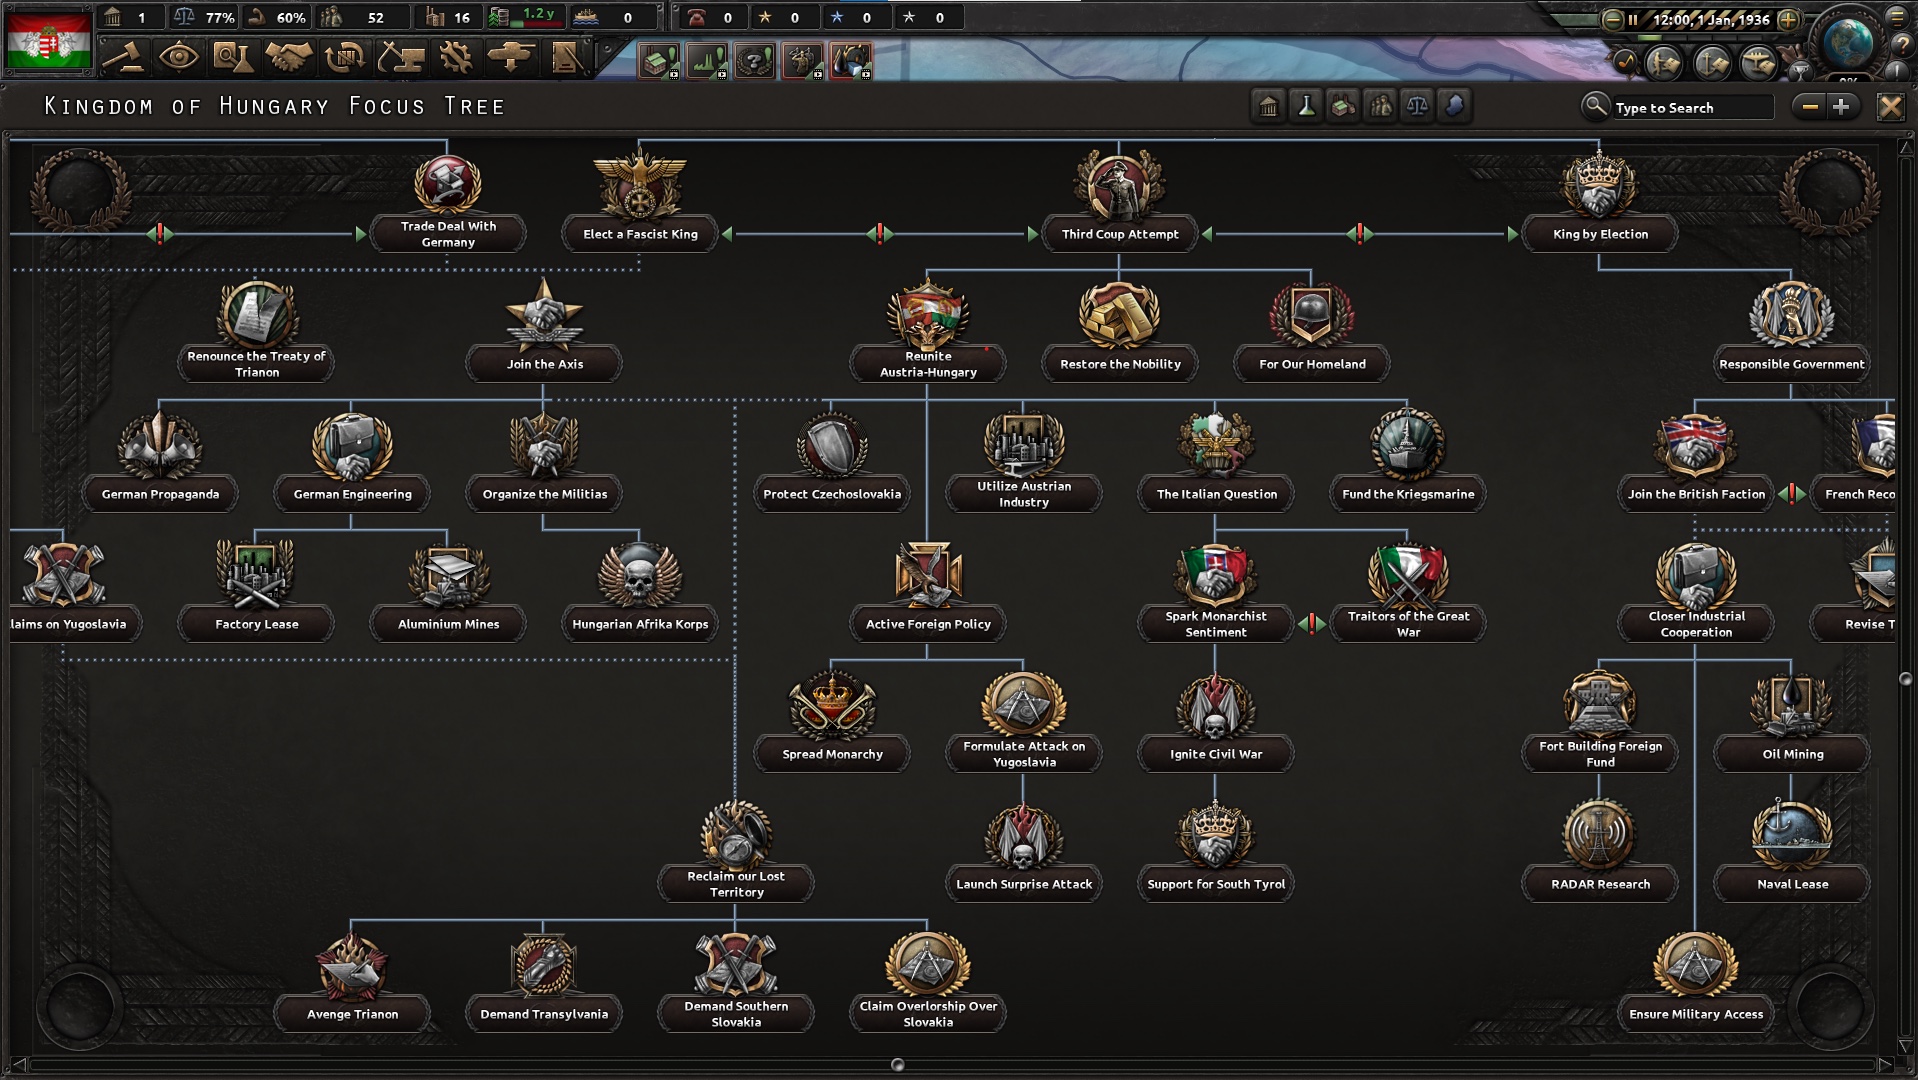Screen dimensions: 1918x1080
Task: Toggle the industry factory focus filter
Action: 1343,106
